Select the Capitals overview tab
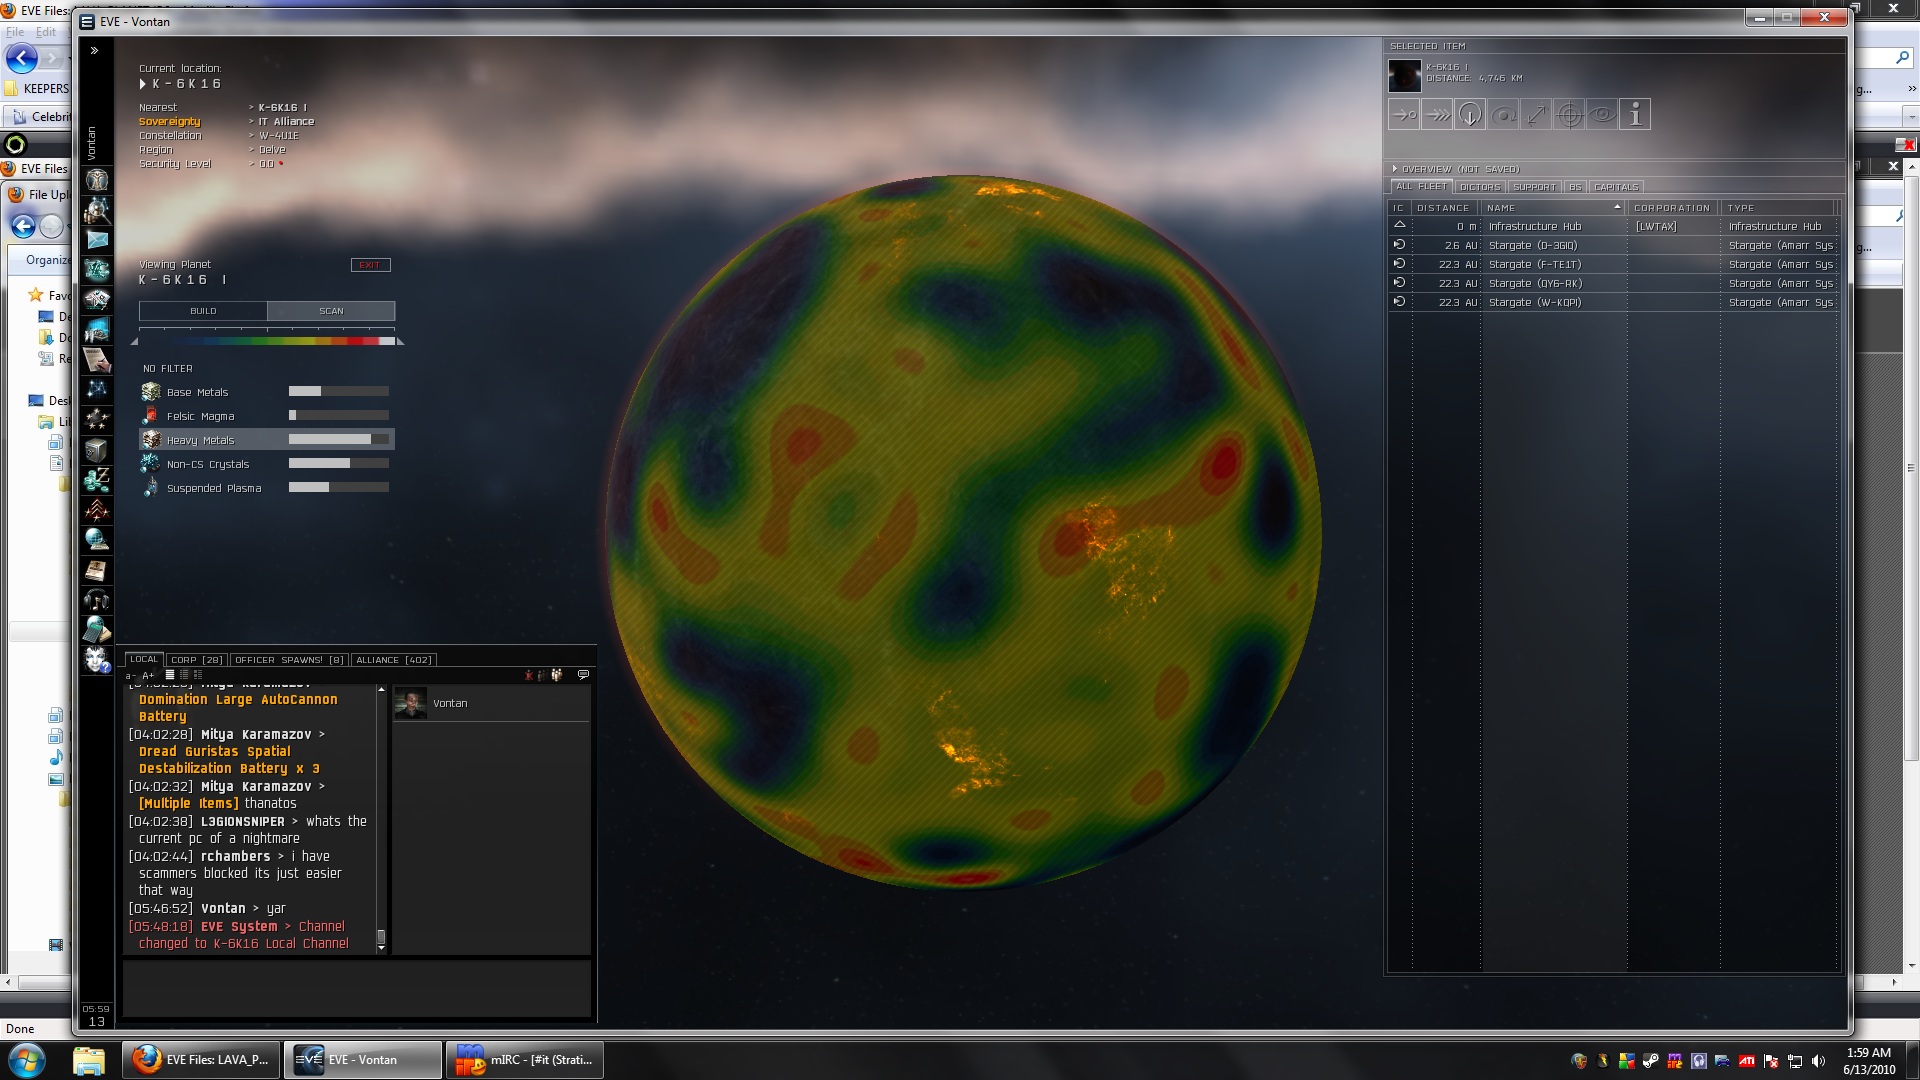The width and height of the screenshot is (1920, 1080). 1616,187
